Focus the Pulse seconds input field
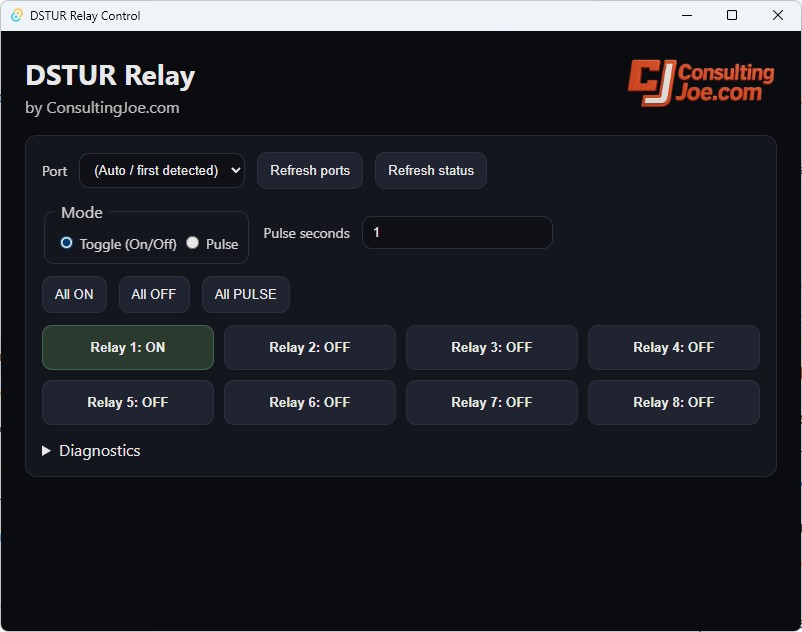The image size is (802, 632). click(x=457, y=233)
